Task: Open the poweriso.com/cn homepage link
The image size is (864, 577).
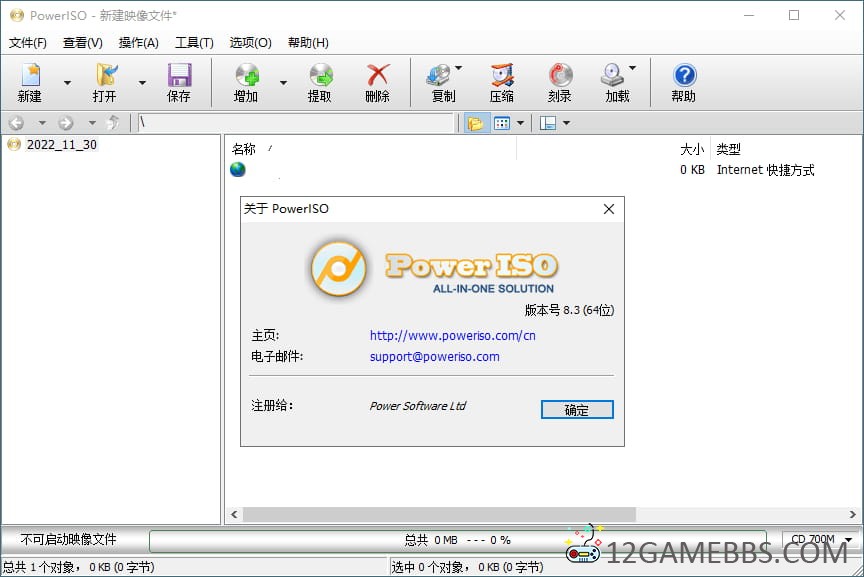Action: click(452, 336)
